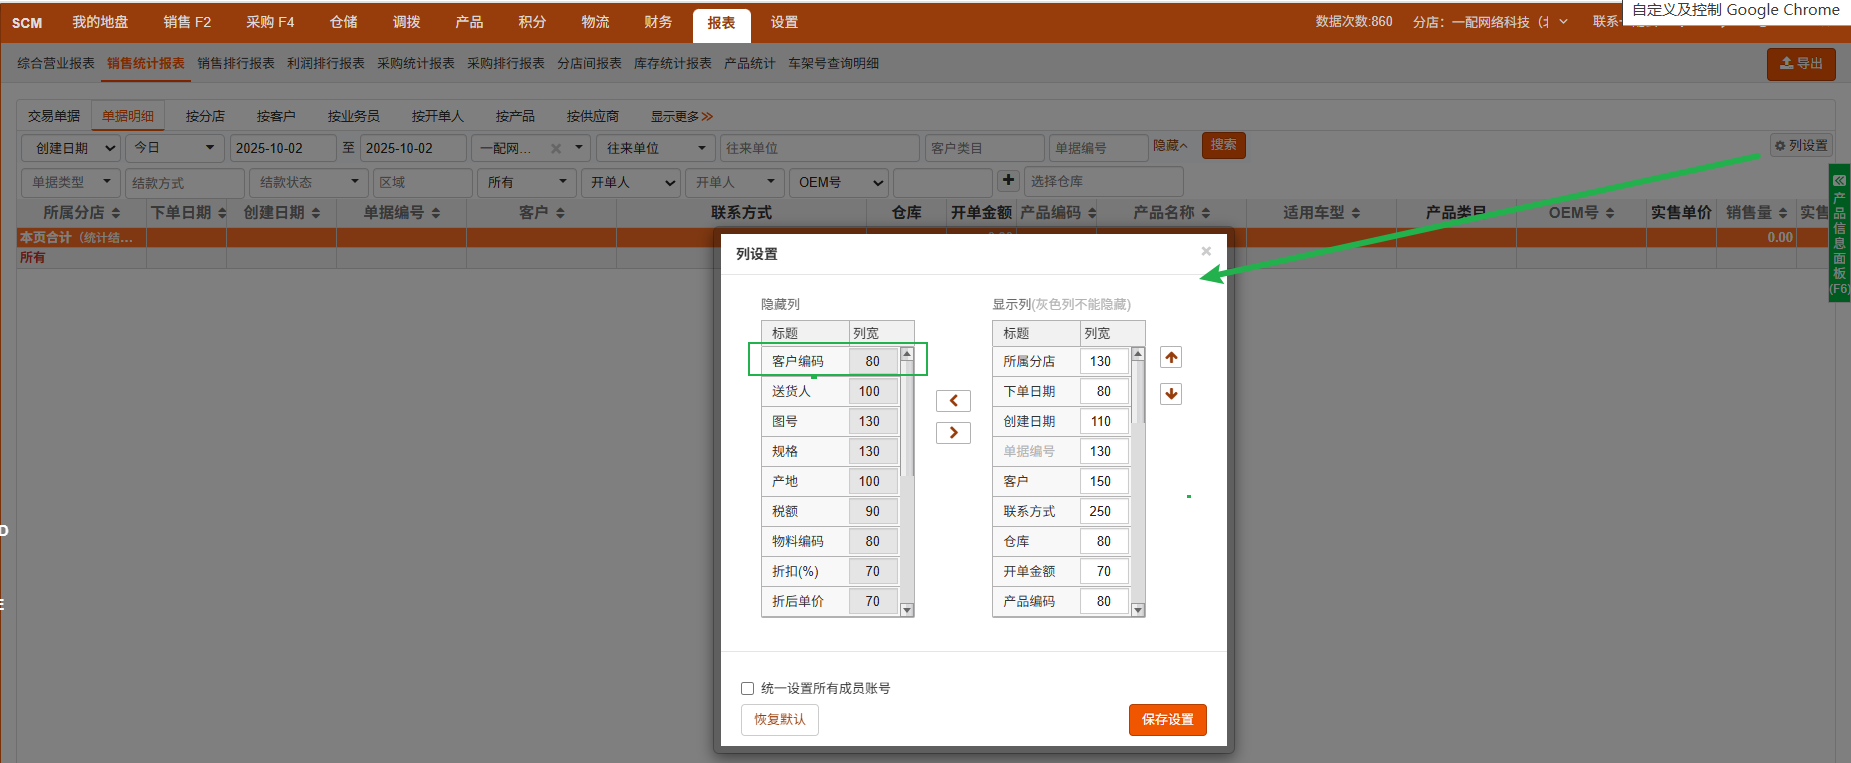Click the 导出 export button

click(x=1800, y=64)
